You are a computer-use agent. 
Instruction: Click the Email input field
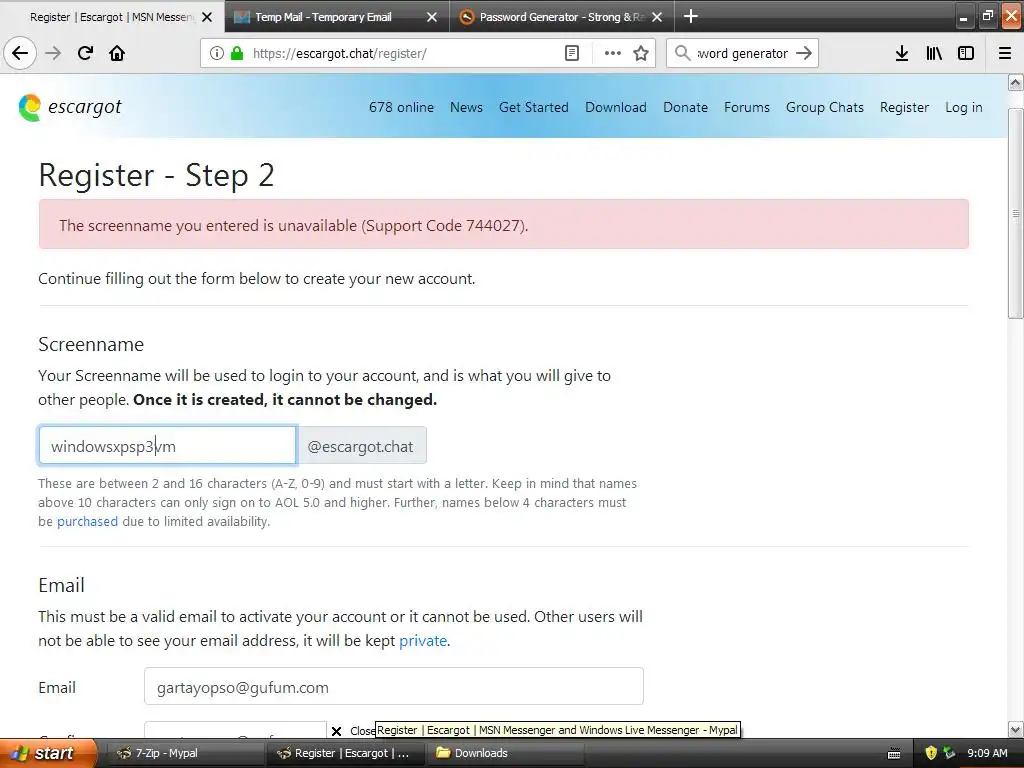click(394, 686)
